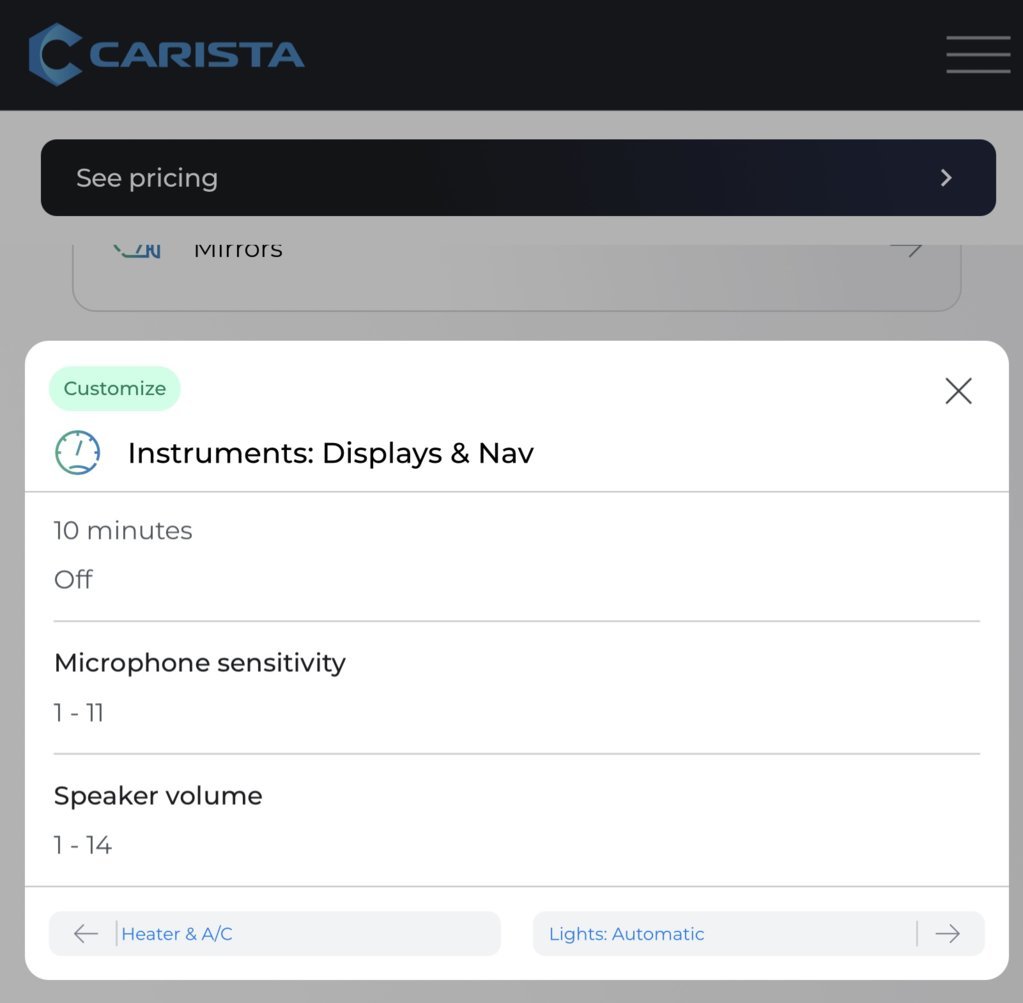Screen dimensions: 1023x1003
Task: Expand the See pricing chevron
Action: click(946, 177)
